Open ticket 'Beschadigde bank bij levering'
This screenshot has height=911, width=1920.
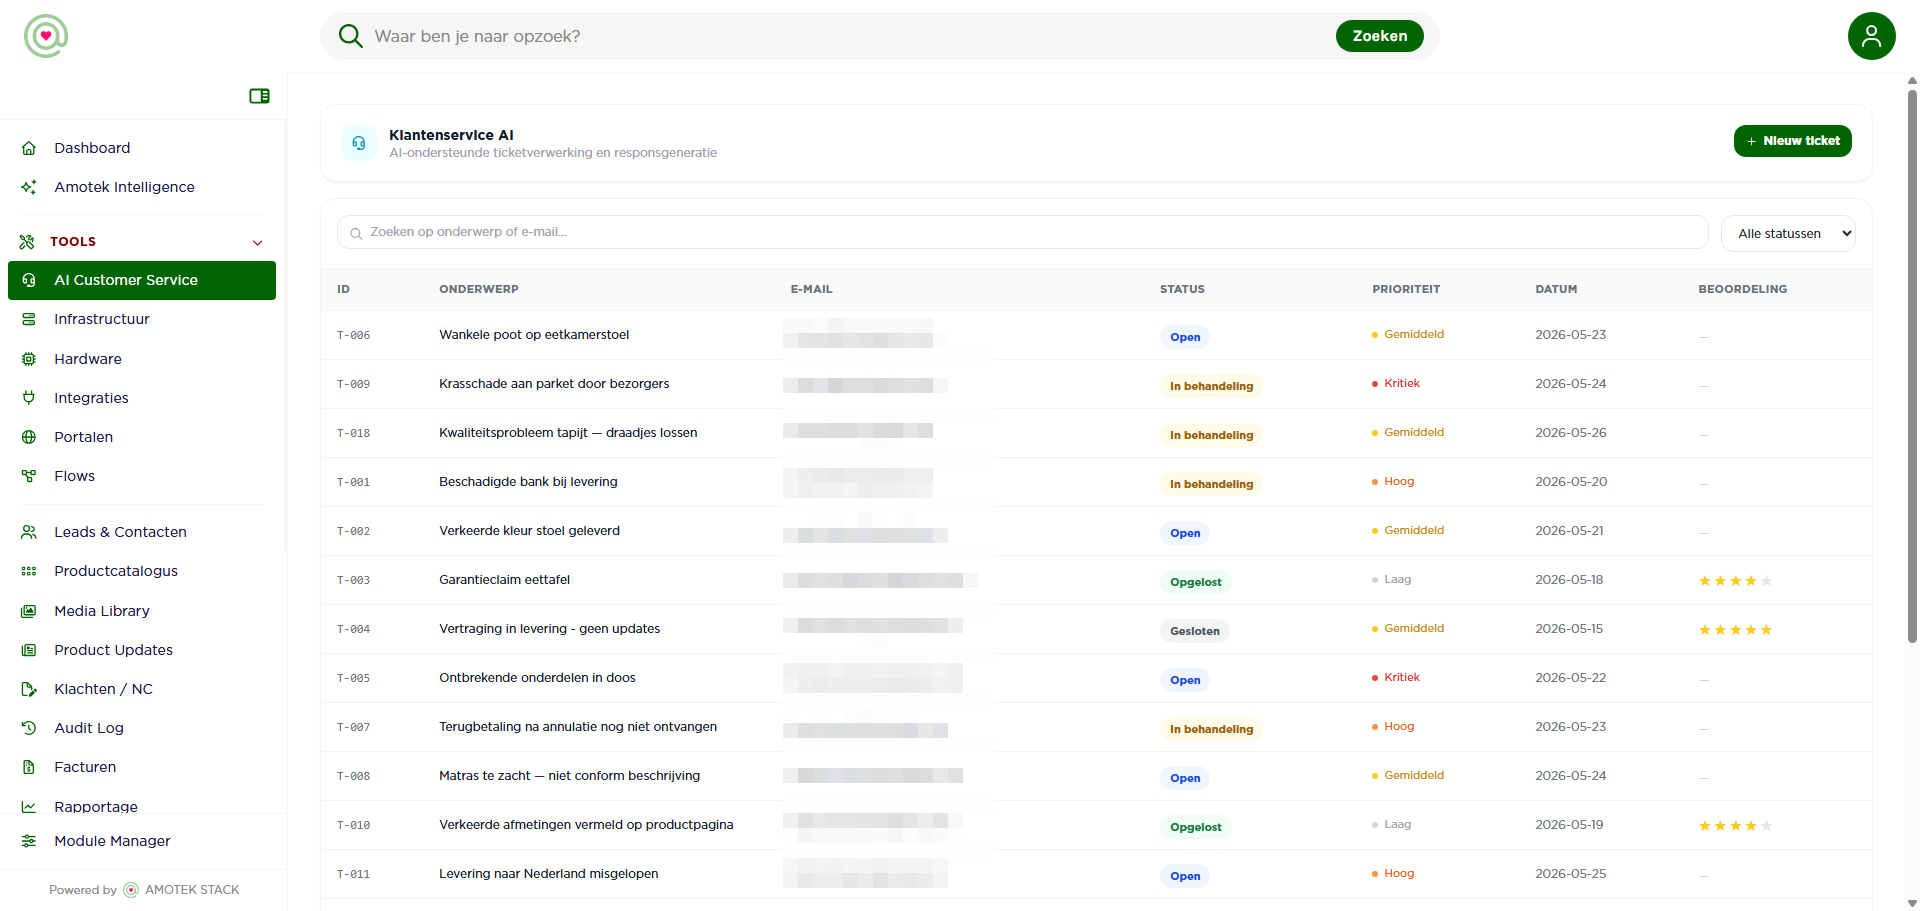[528, 482]
